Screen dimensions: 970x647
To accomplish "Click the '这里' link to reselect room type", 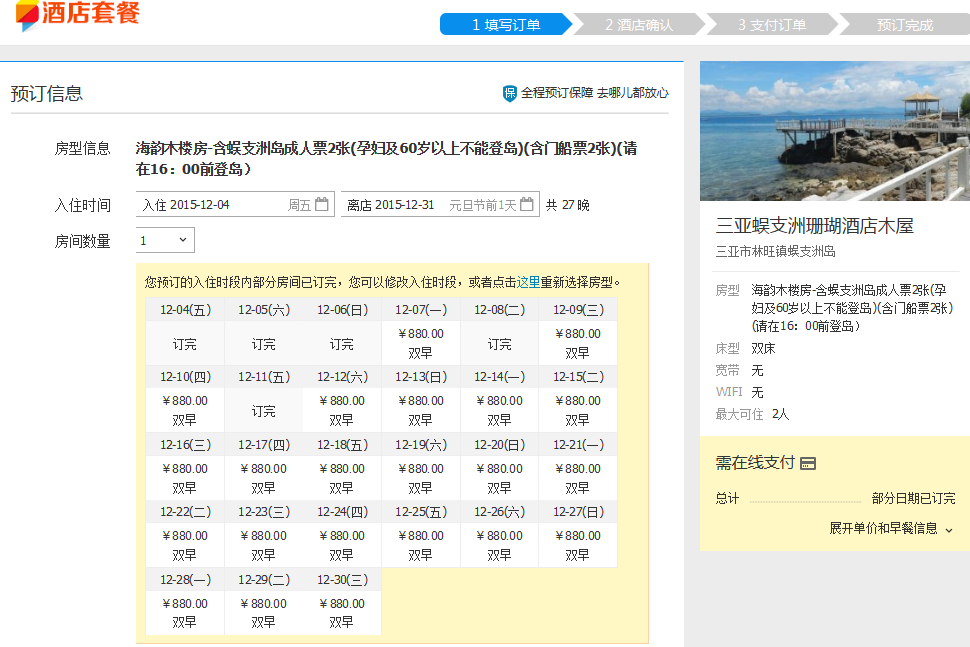I will click(x=528, y=283).
